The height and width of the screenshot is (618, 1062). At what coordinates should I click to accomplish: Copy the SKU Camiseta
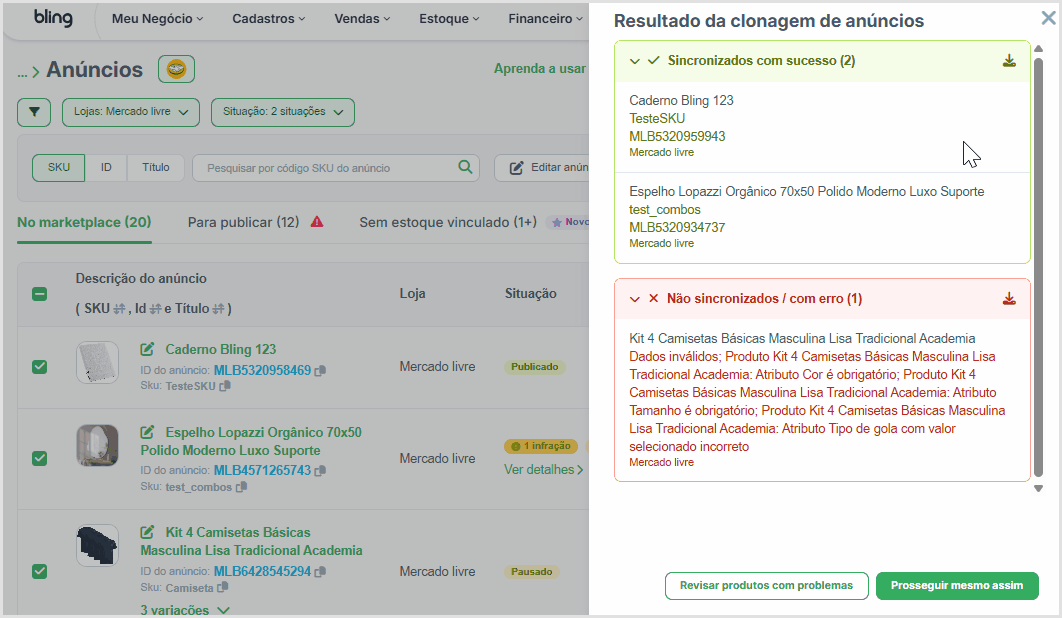(x=223, y=588)
